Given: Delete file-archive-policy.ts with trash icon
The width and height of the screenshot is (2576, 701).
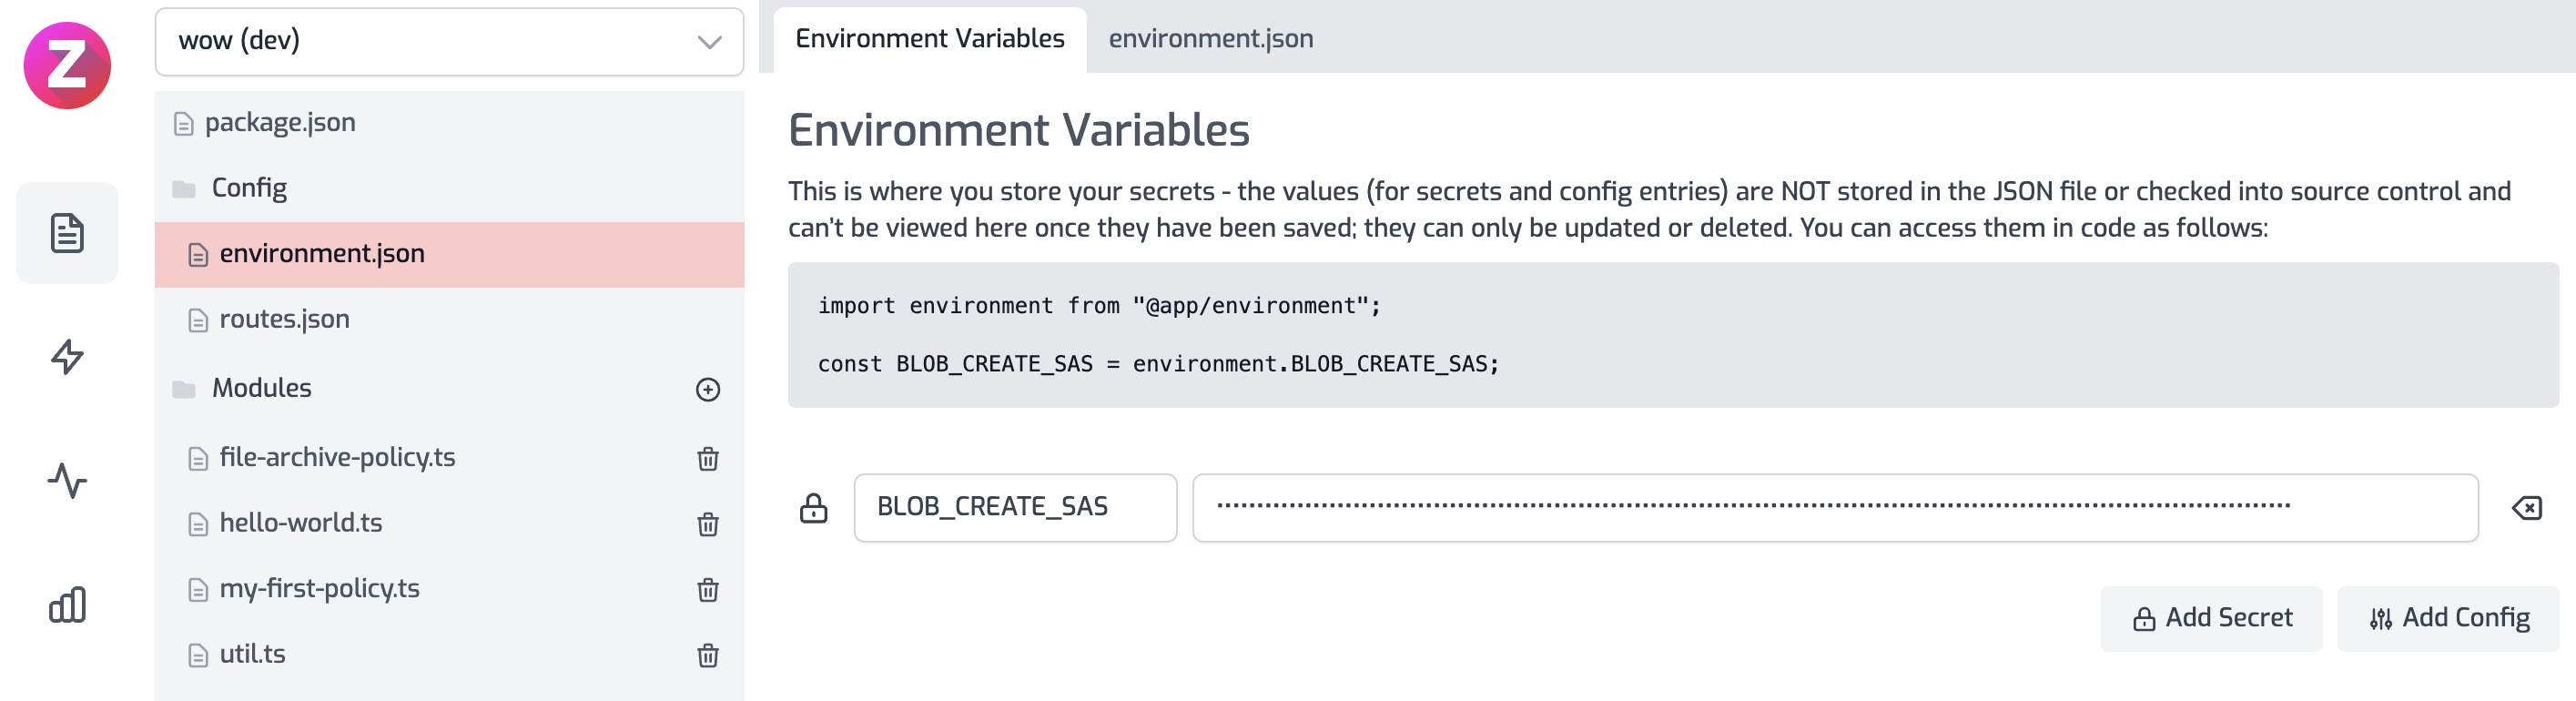Looking at the screenshot, I should pyautogui.click(x=707, y=458).
